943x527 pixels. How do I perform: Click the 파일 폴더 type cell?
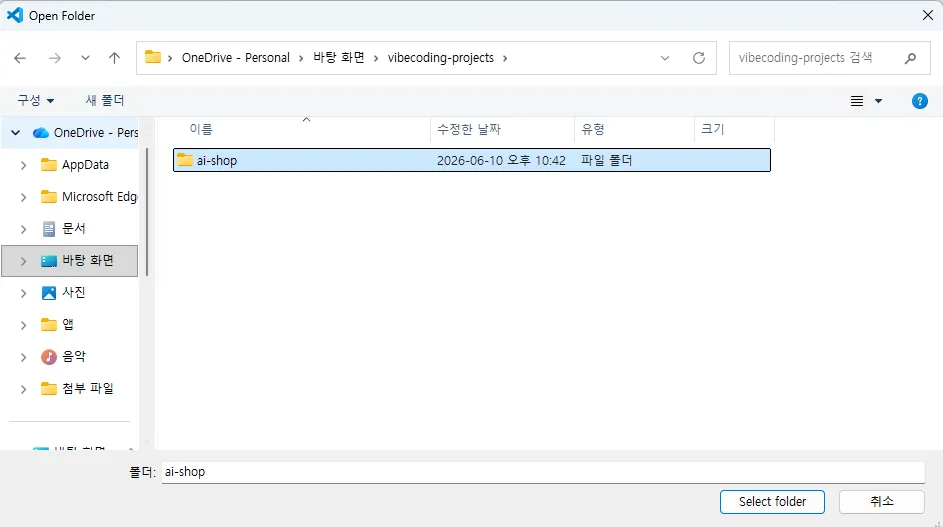(x=606, y=161)
